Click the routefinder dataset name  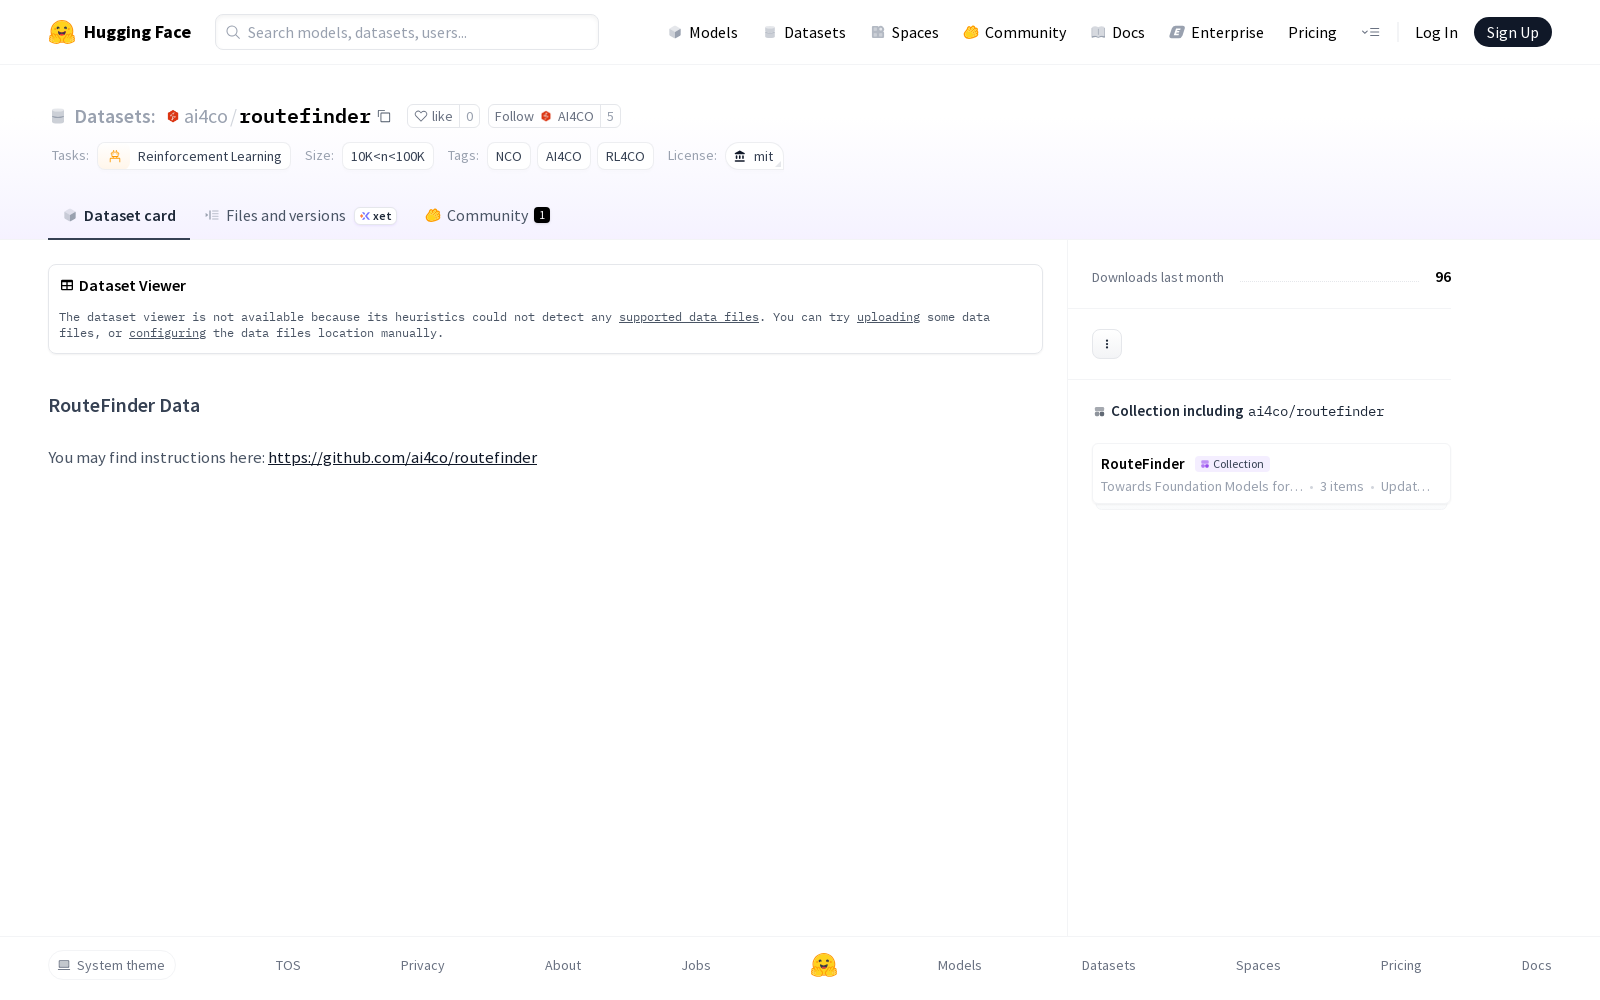(305, 116)
